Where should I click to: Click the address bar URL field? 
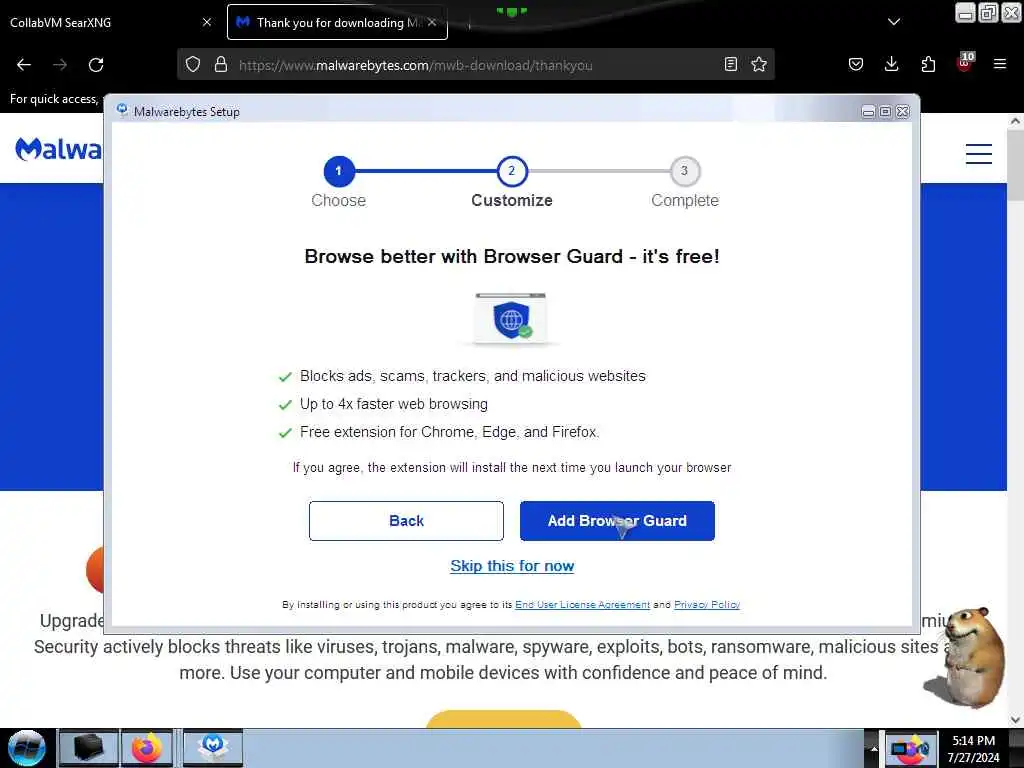[x=477, y=65]
